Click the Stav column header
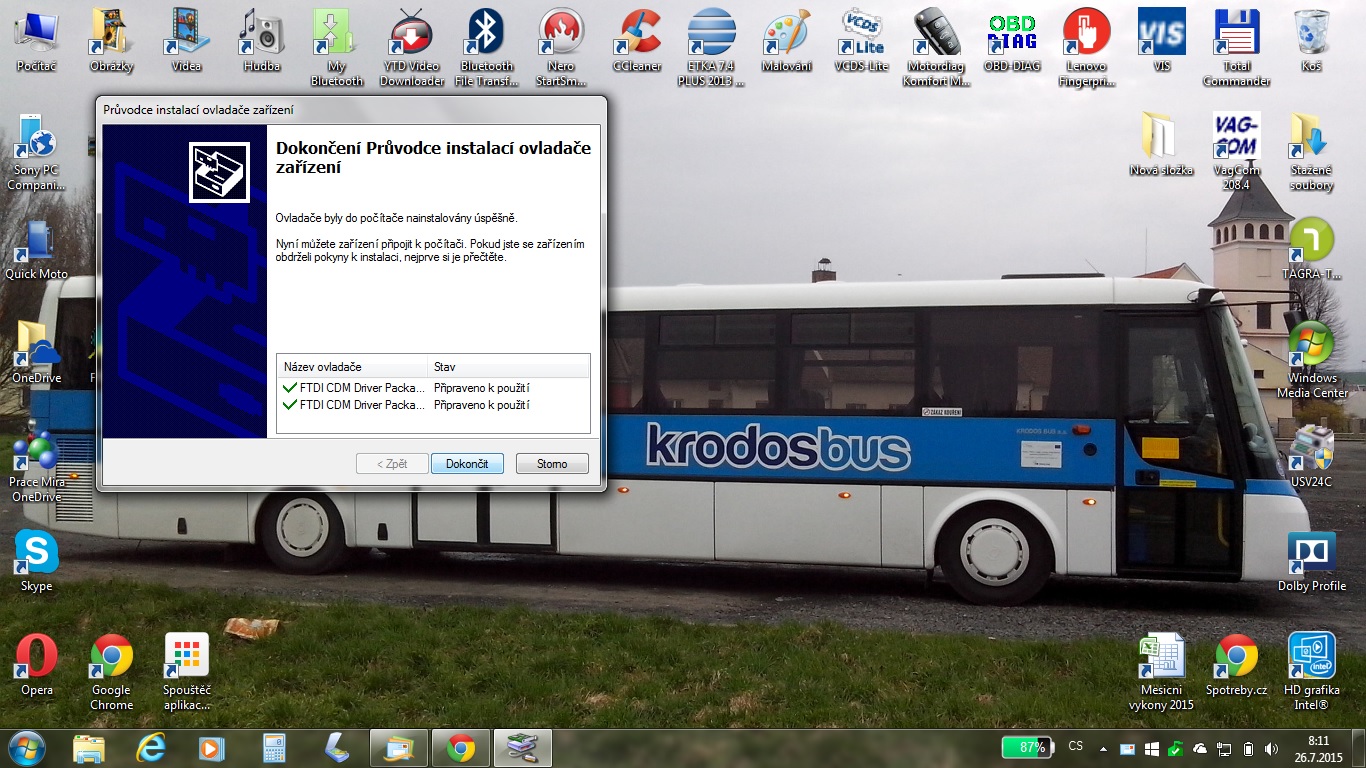 point(508,367)
